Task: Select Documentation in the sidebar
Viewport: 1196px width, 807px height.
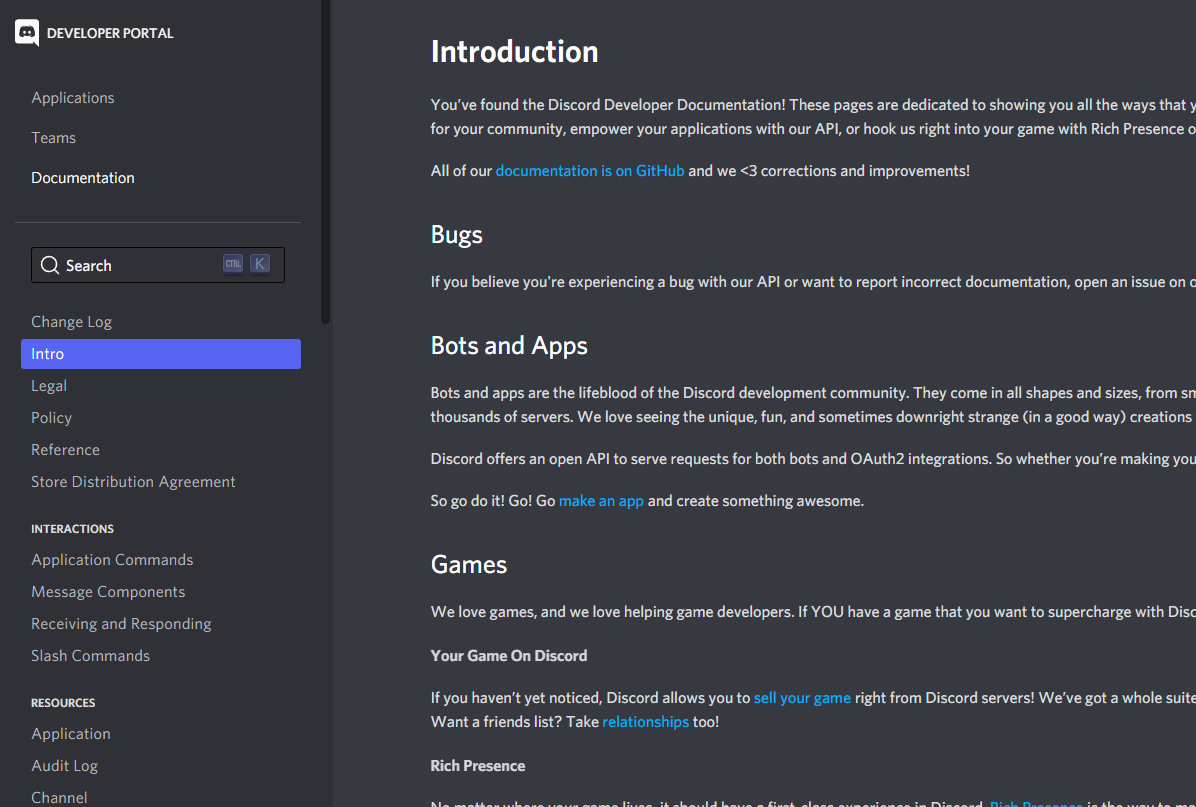Action: pos(82,178)
